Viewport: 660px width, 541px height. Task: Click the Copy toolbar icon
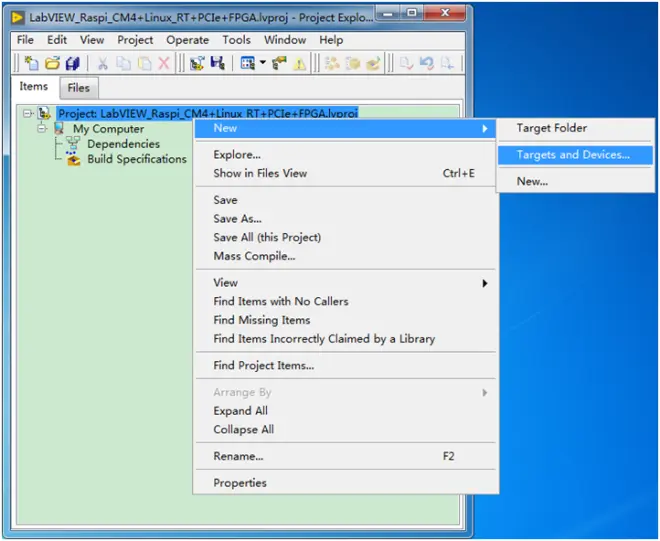[123, 64]
